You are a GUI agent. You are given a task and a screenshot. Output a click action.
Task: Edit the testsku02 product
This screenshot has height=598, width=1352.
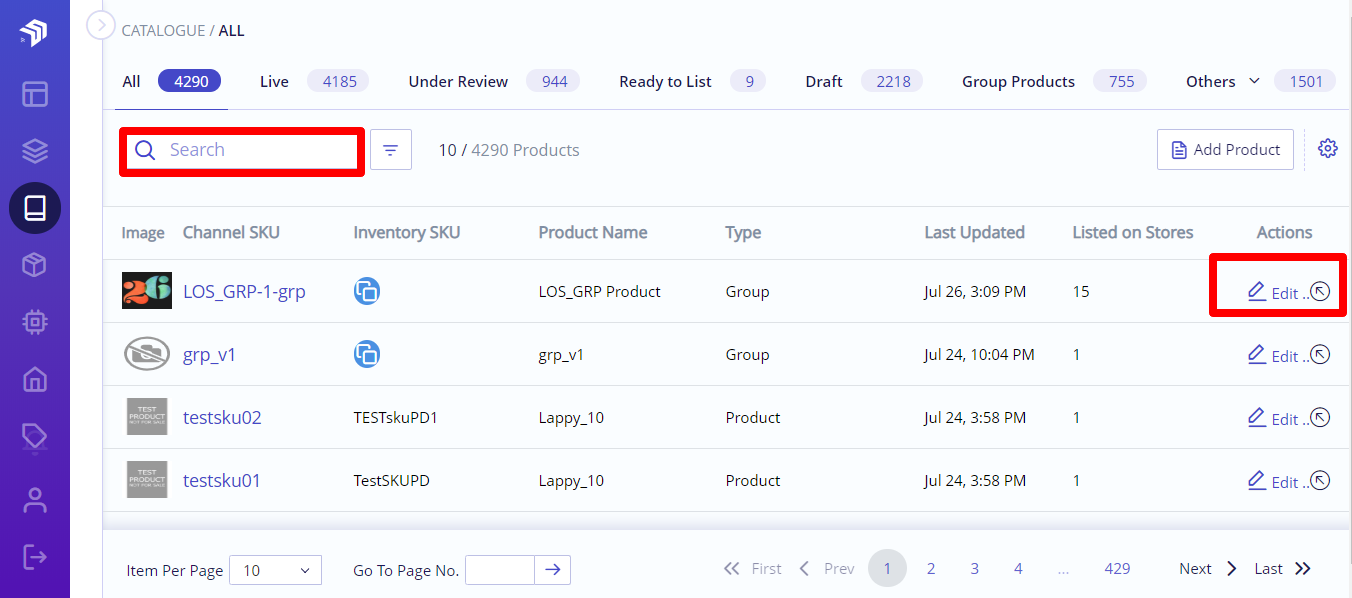[1274, 418]
